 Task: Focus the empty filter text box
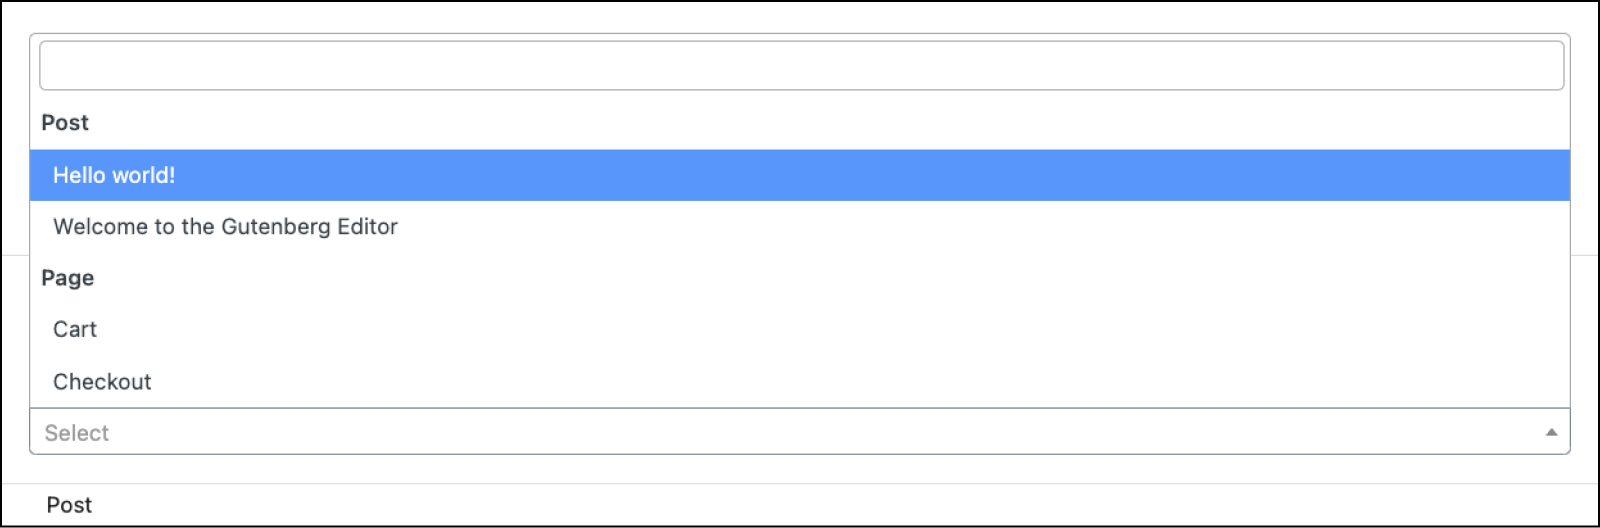pos(800,66)
